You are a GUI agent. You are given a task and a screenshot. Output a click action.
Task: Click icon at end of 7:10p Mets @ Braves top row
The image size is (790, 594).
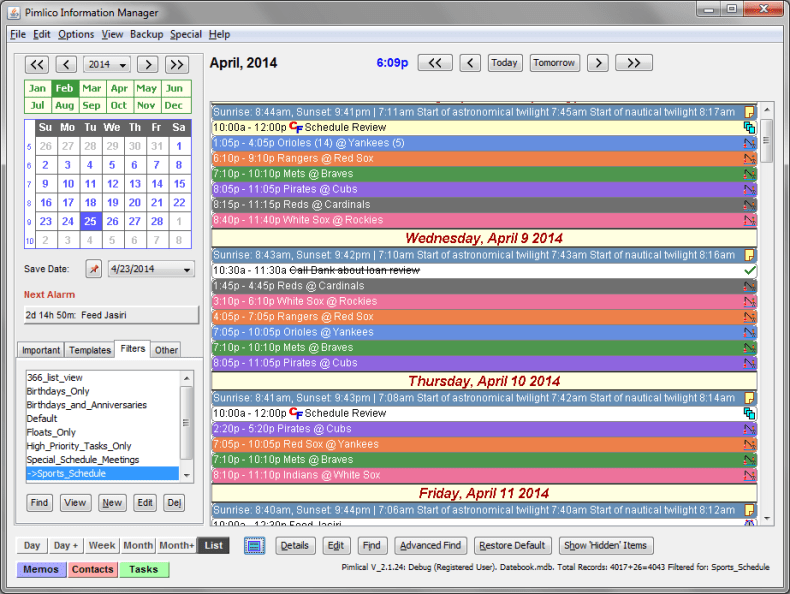pyautogui.click(x=749, y=174)
